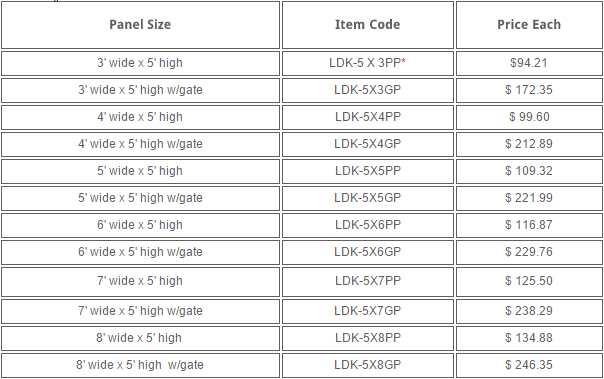Click the Item Code column header
This screenshot has height=379, width=604.
tap(367, 25)
